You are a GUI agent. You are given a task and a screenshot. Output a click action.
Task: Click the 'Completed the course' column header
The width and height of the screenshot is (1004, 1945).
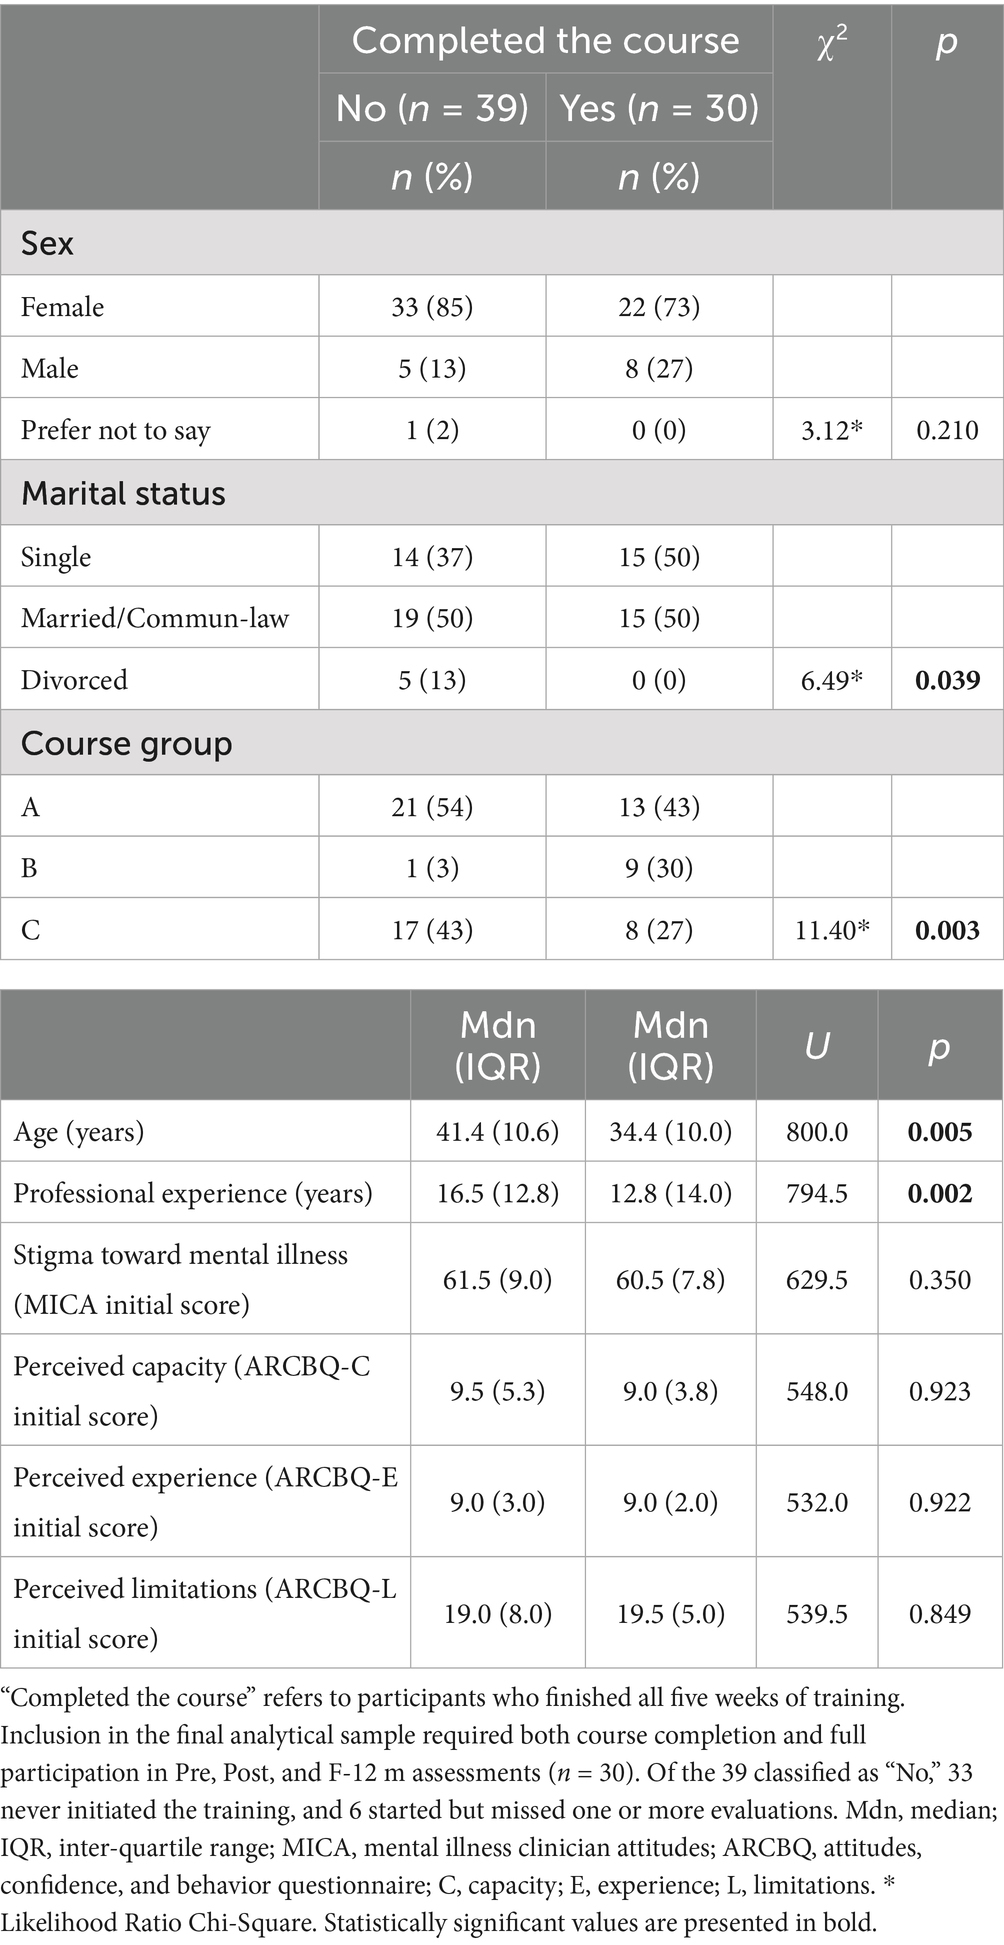(545, 40)
